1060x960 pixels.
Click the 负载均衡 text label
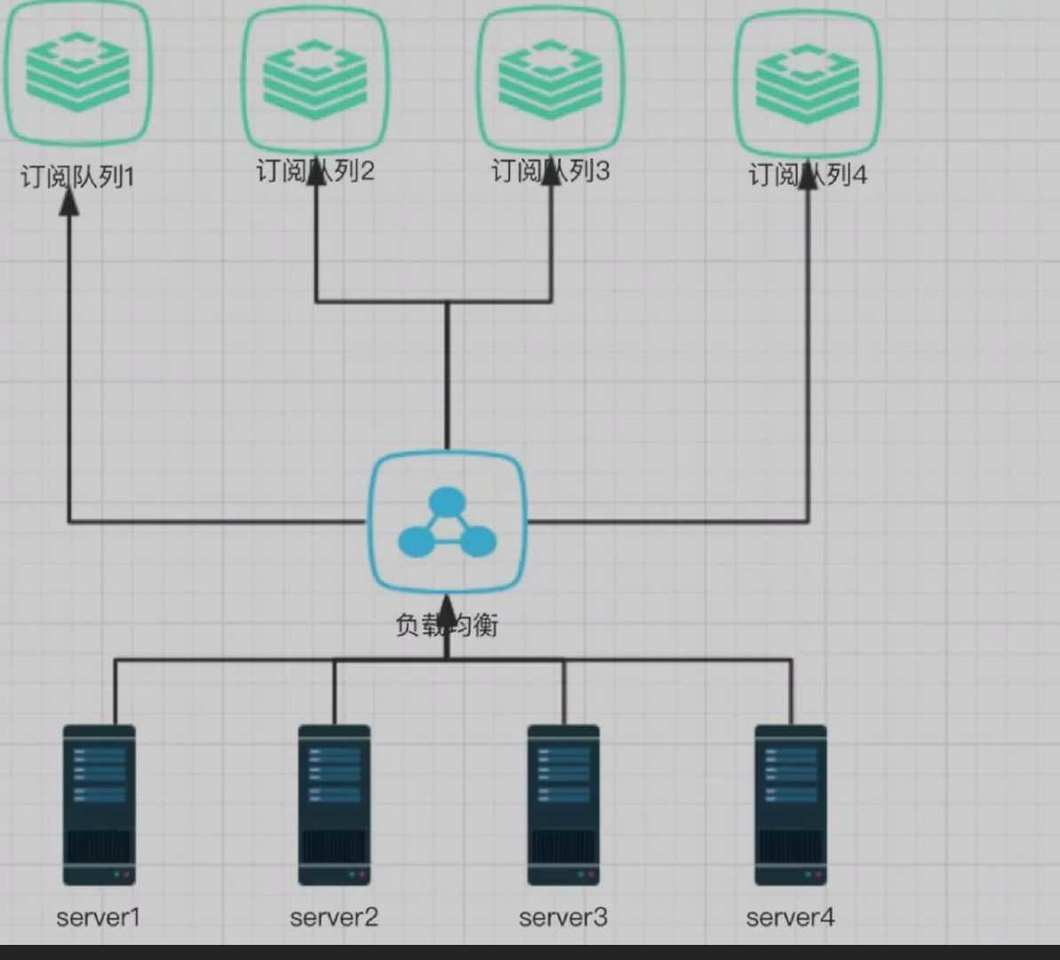[447, 625]
